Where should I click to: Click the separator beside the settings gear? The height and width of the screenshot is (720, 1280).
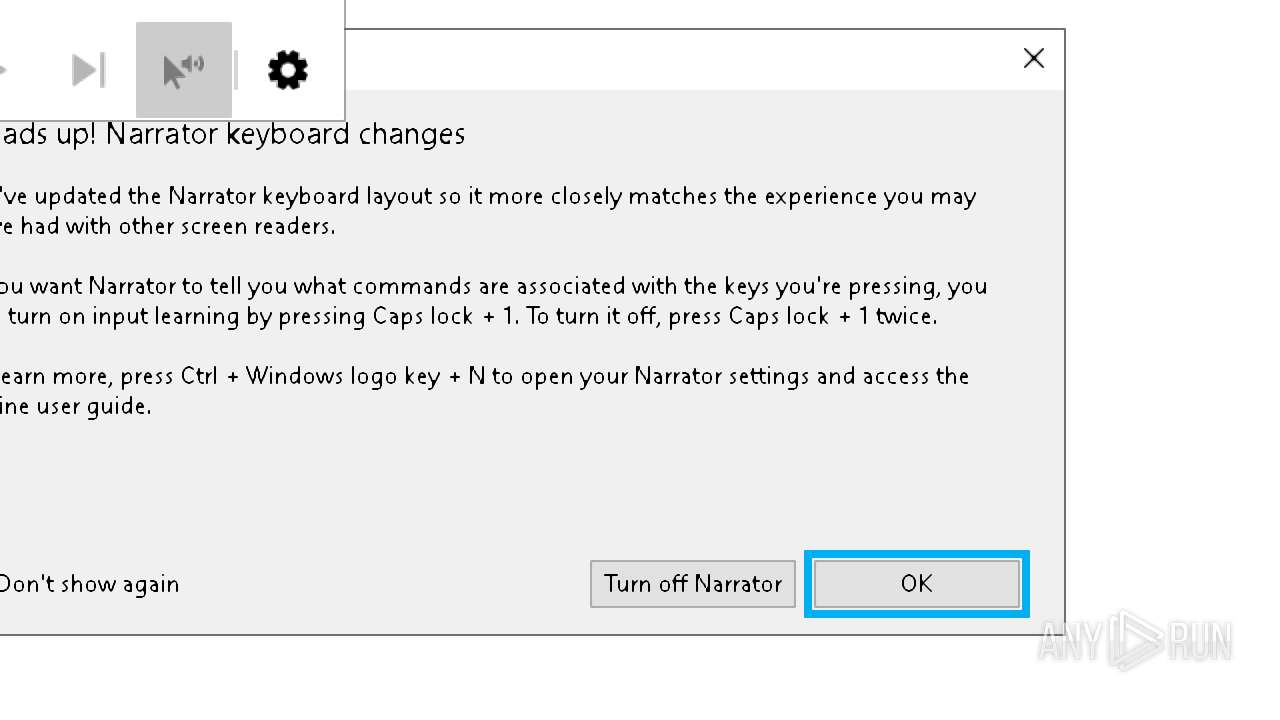click(x=236, y=70)
